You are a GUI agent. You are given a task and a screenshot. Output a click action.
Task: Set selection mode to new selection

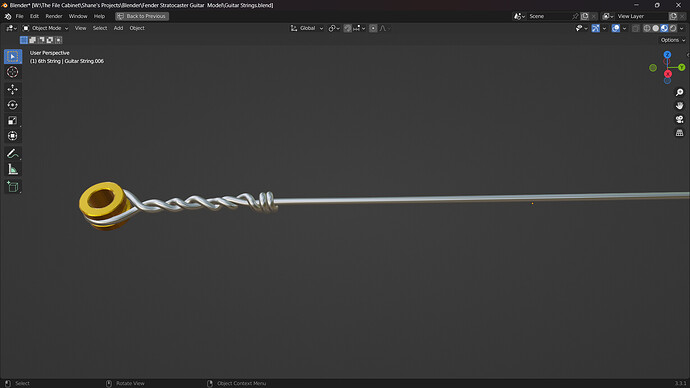click(24, 40)
